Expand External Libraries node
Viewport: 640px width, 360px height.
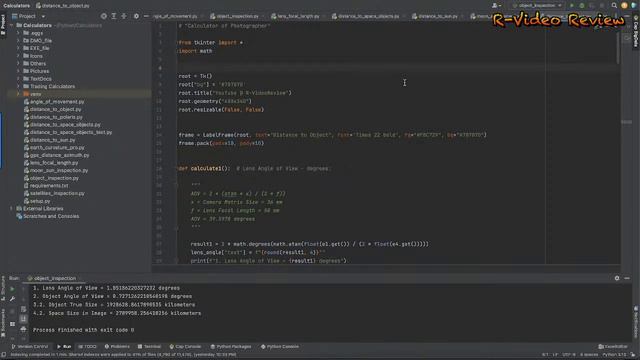11,209
